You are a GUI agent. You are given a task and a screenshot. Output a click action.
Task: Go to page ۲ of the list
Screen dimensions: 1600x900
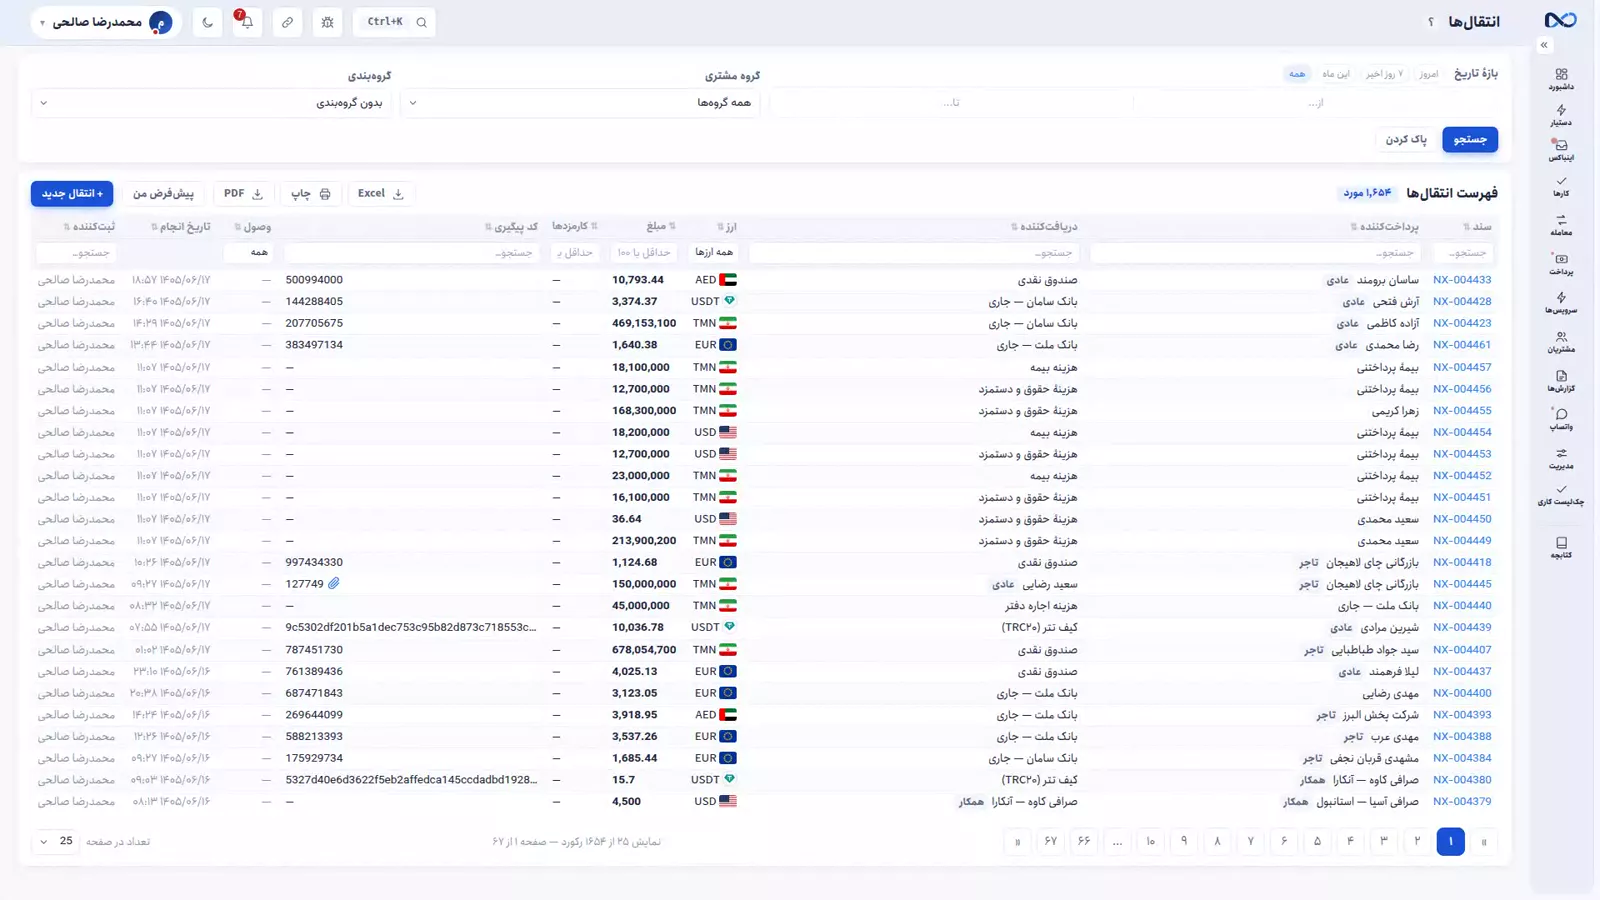click(x=1417, y=841)
